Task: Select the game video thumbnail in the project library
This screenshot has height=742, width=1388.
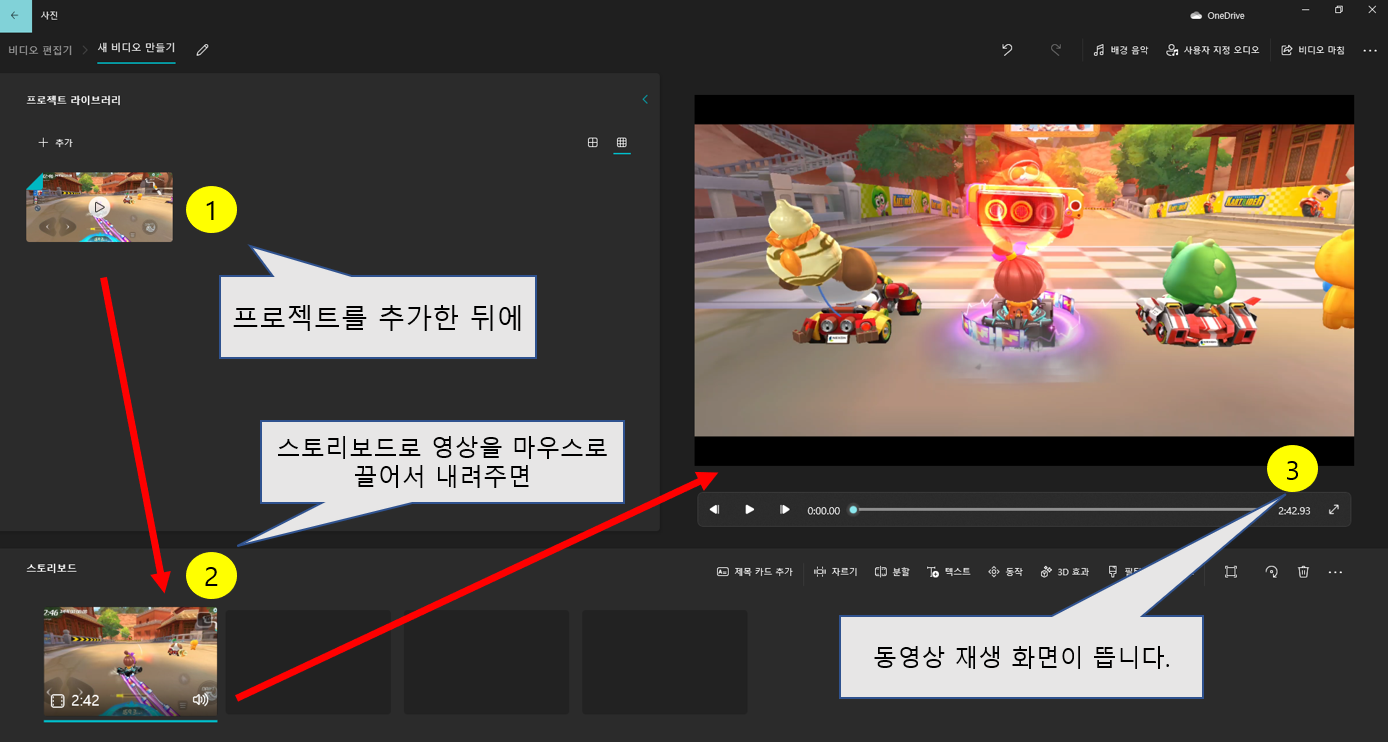Action: 99,207
